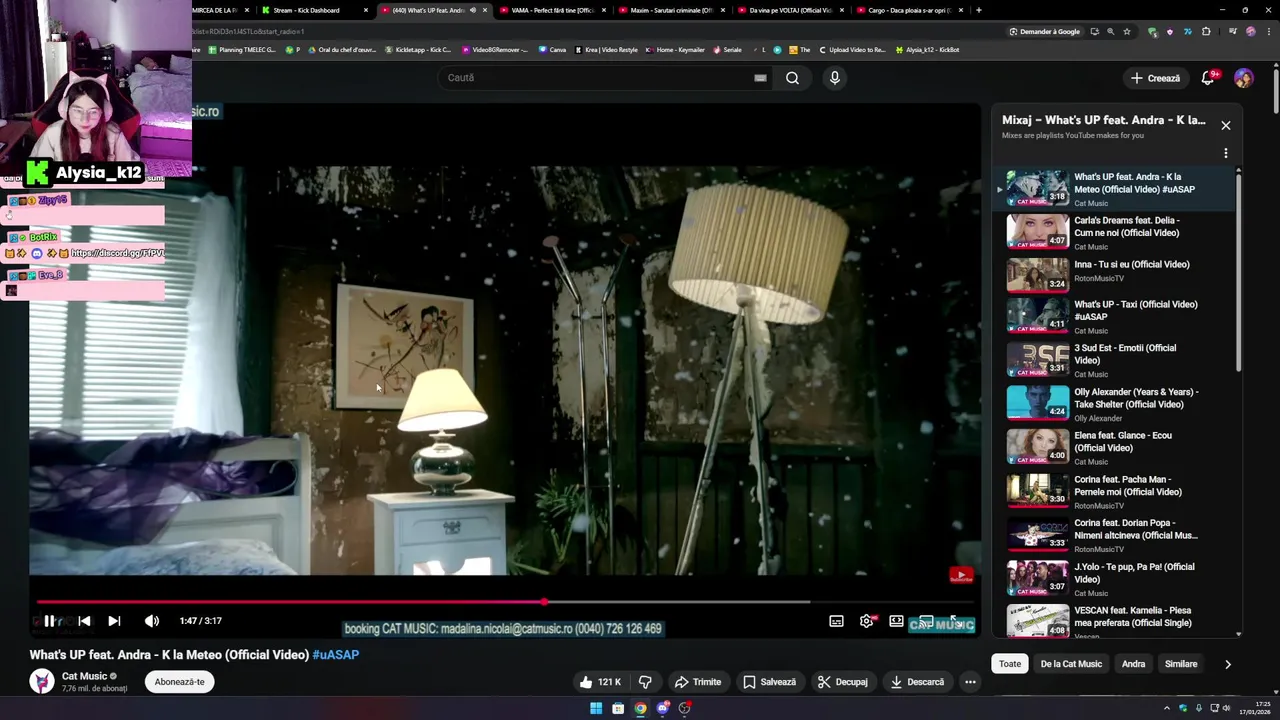
Task: Click Demander à Google in address bar
Action: (x=1044, y=31)
